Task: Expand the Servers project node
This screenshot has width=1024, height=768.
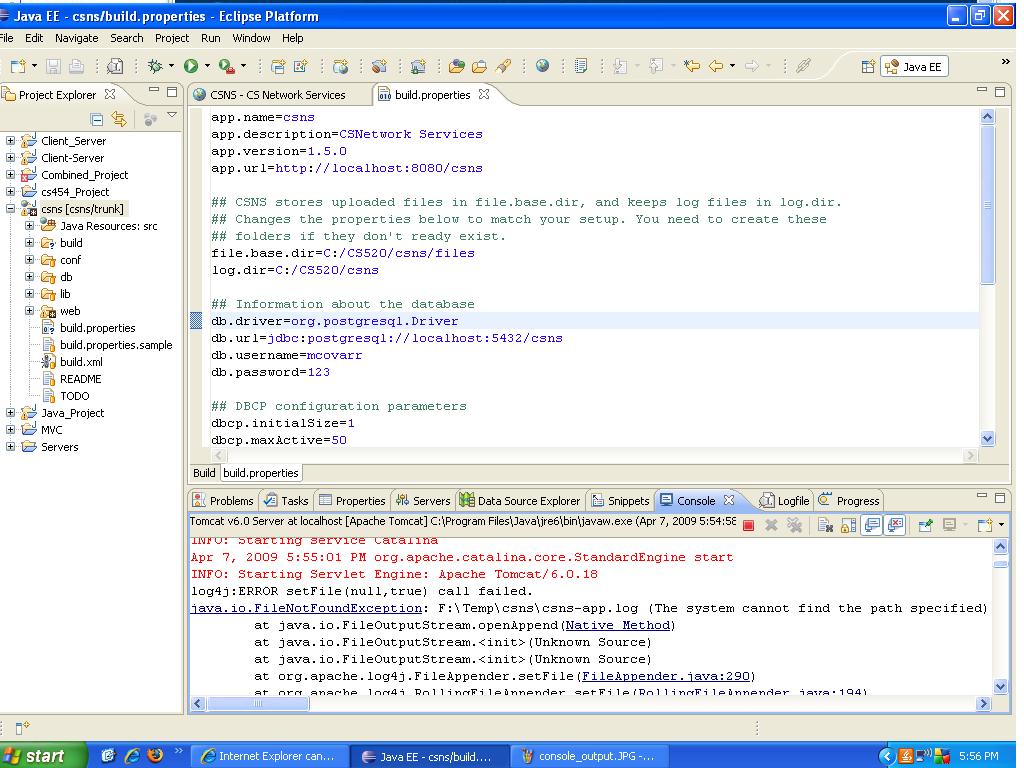Action: (11, 447)
